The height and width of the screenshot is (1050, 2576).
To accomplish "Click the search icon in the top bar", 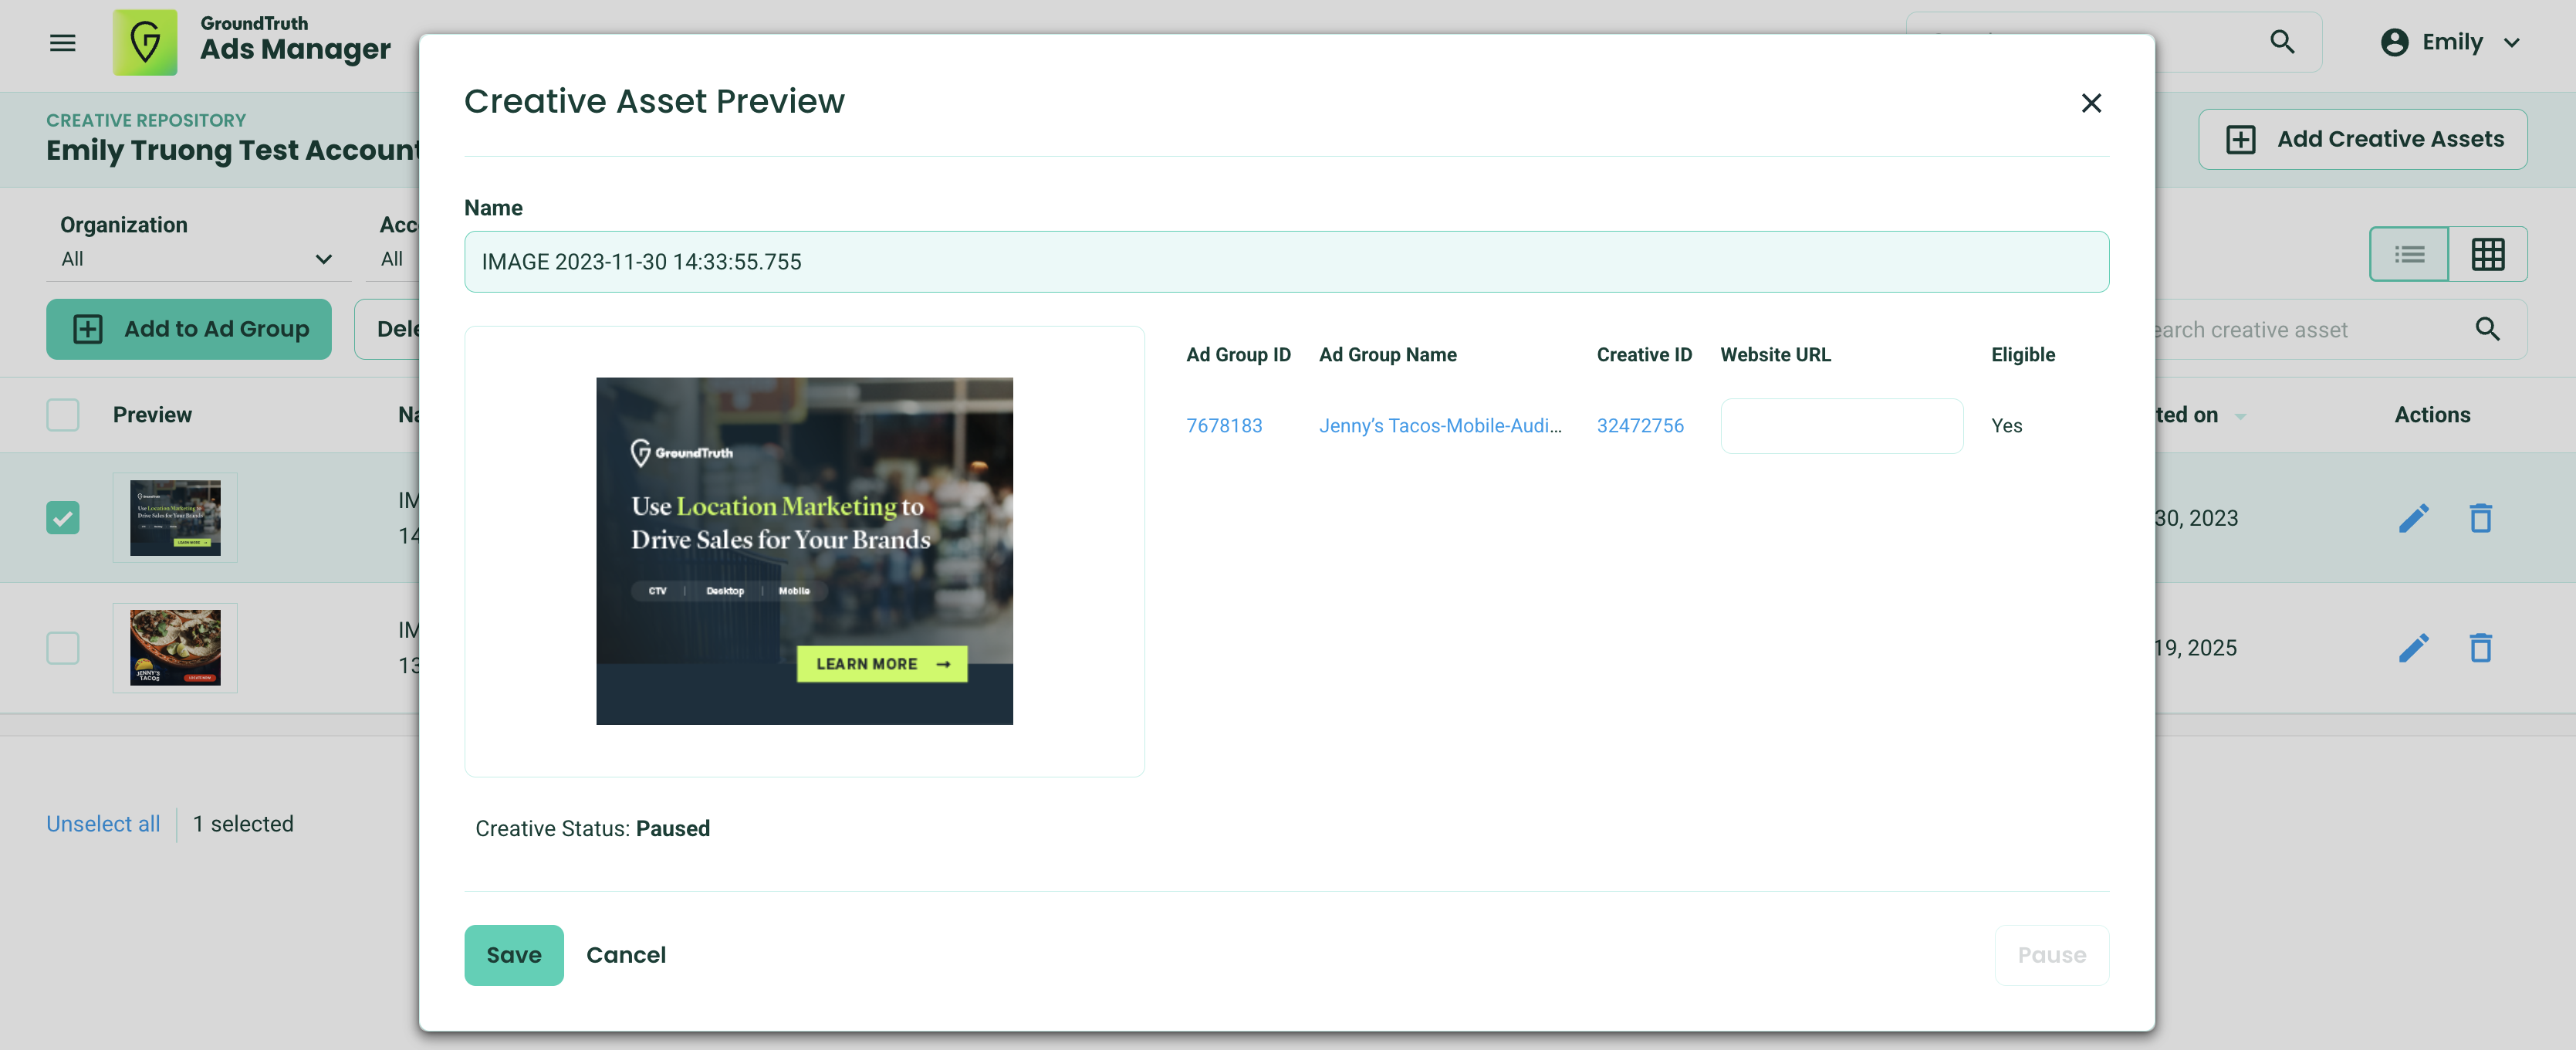I will click(2282, 42).
